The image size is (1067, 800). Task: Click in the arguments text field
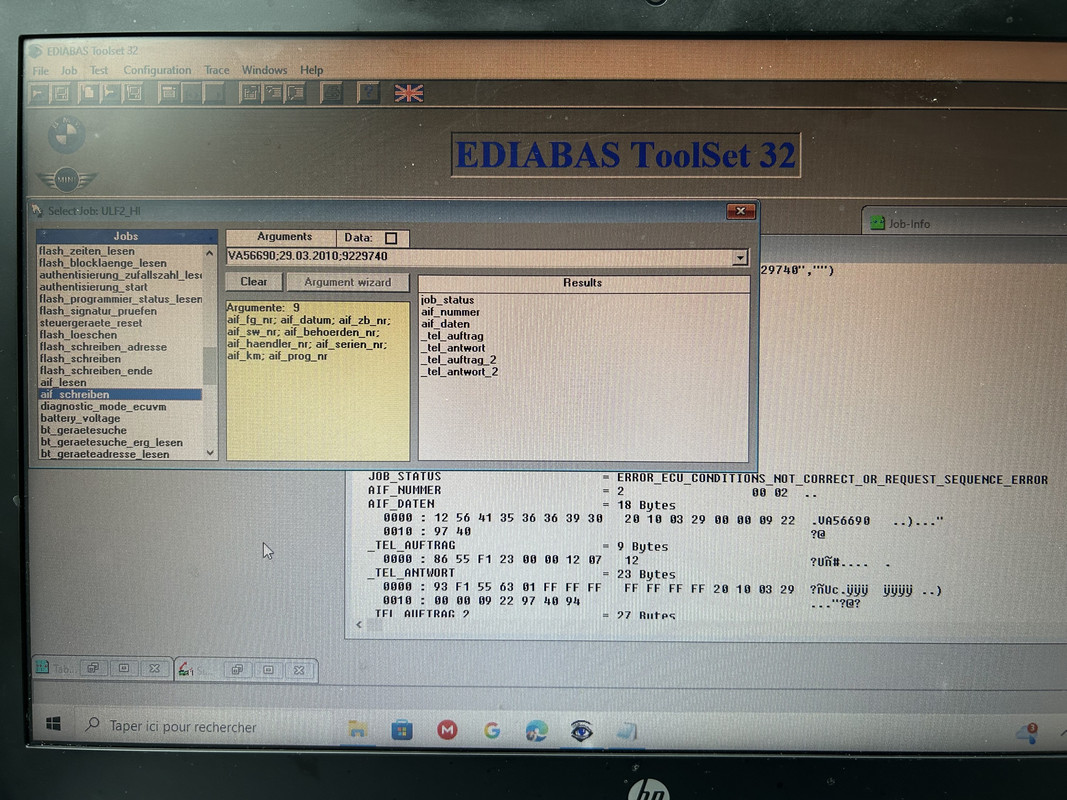(480, 256)
